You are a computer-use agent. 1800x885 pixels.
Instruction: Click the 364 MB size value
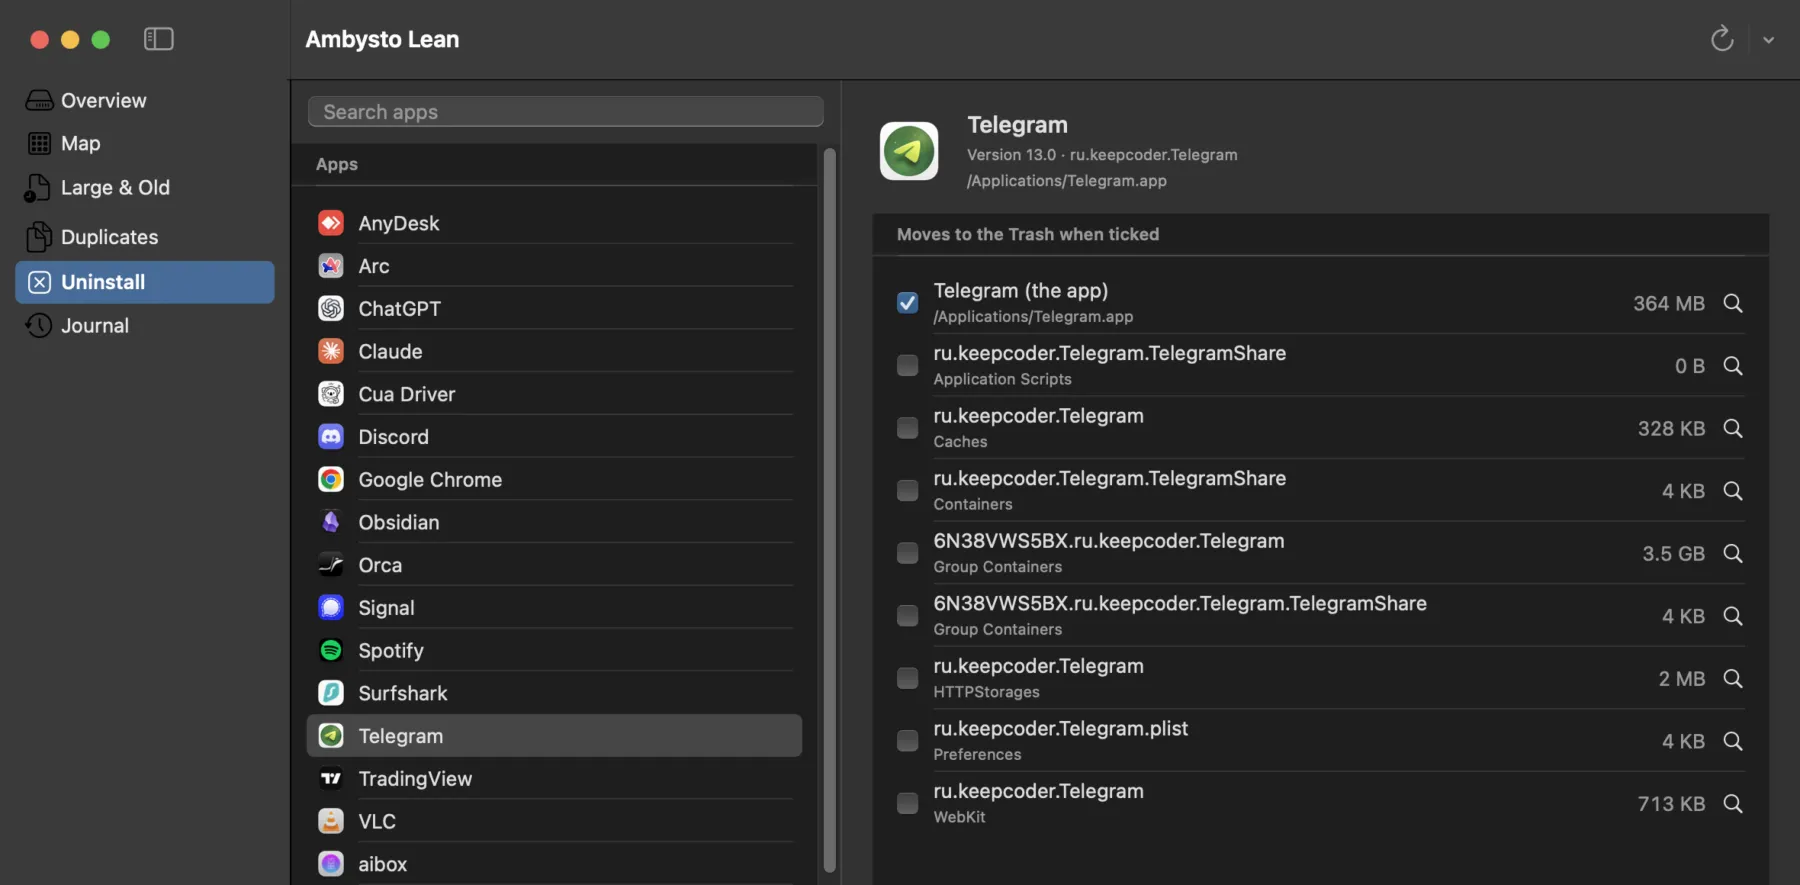tap(1668, 303)
